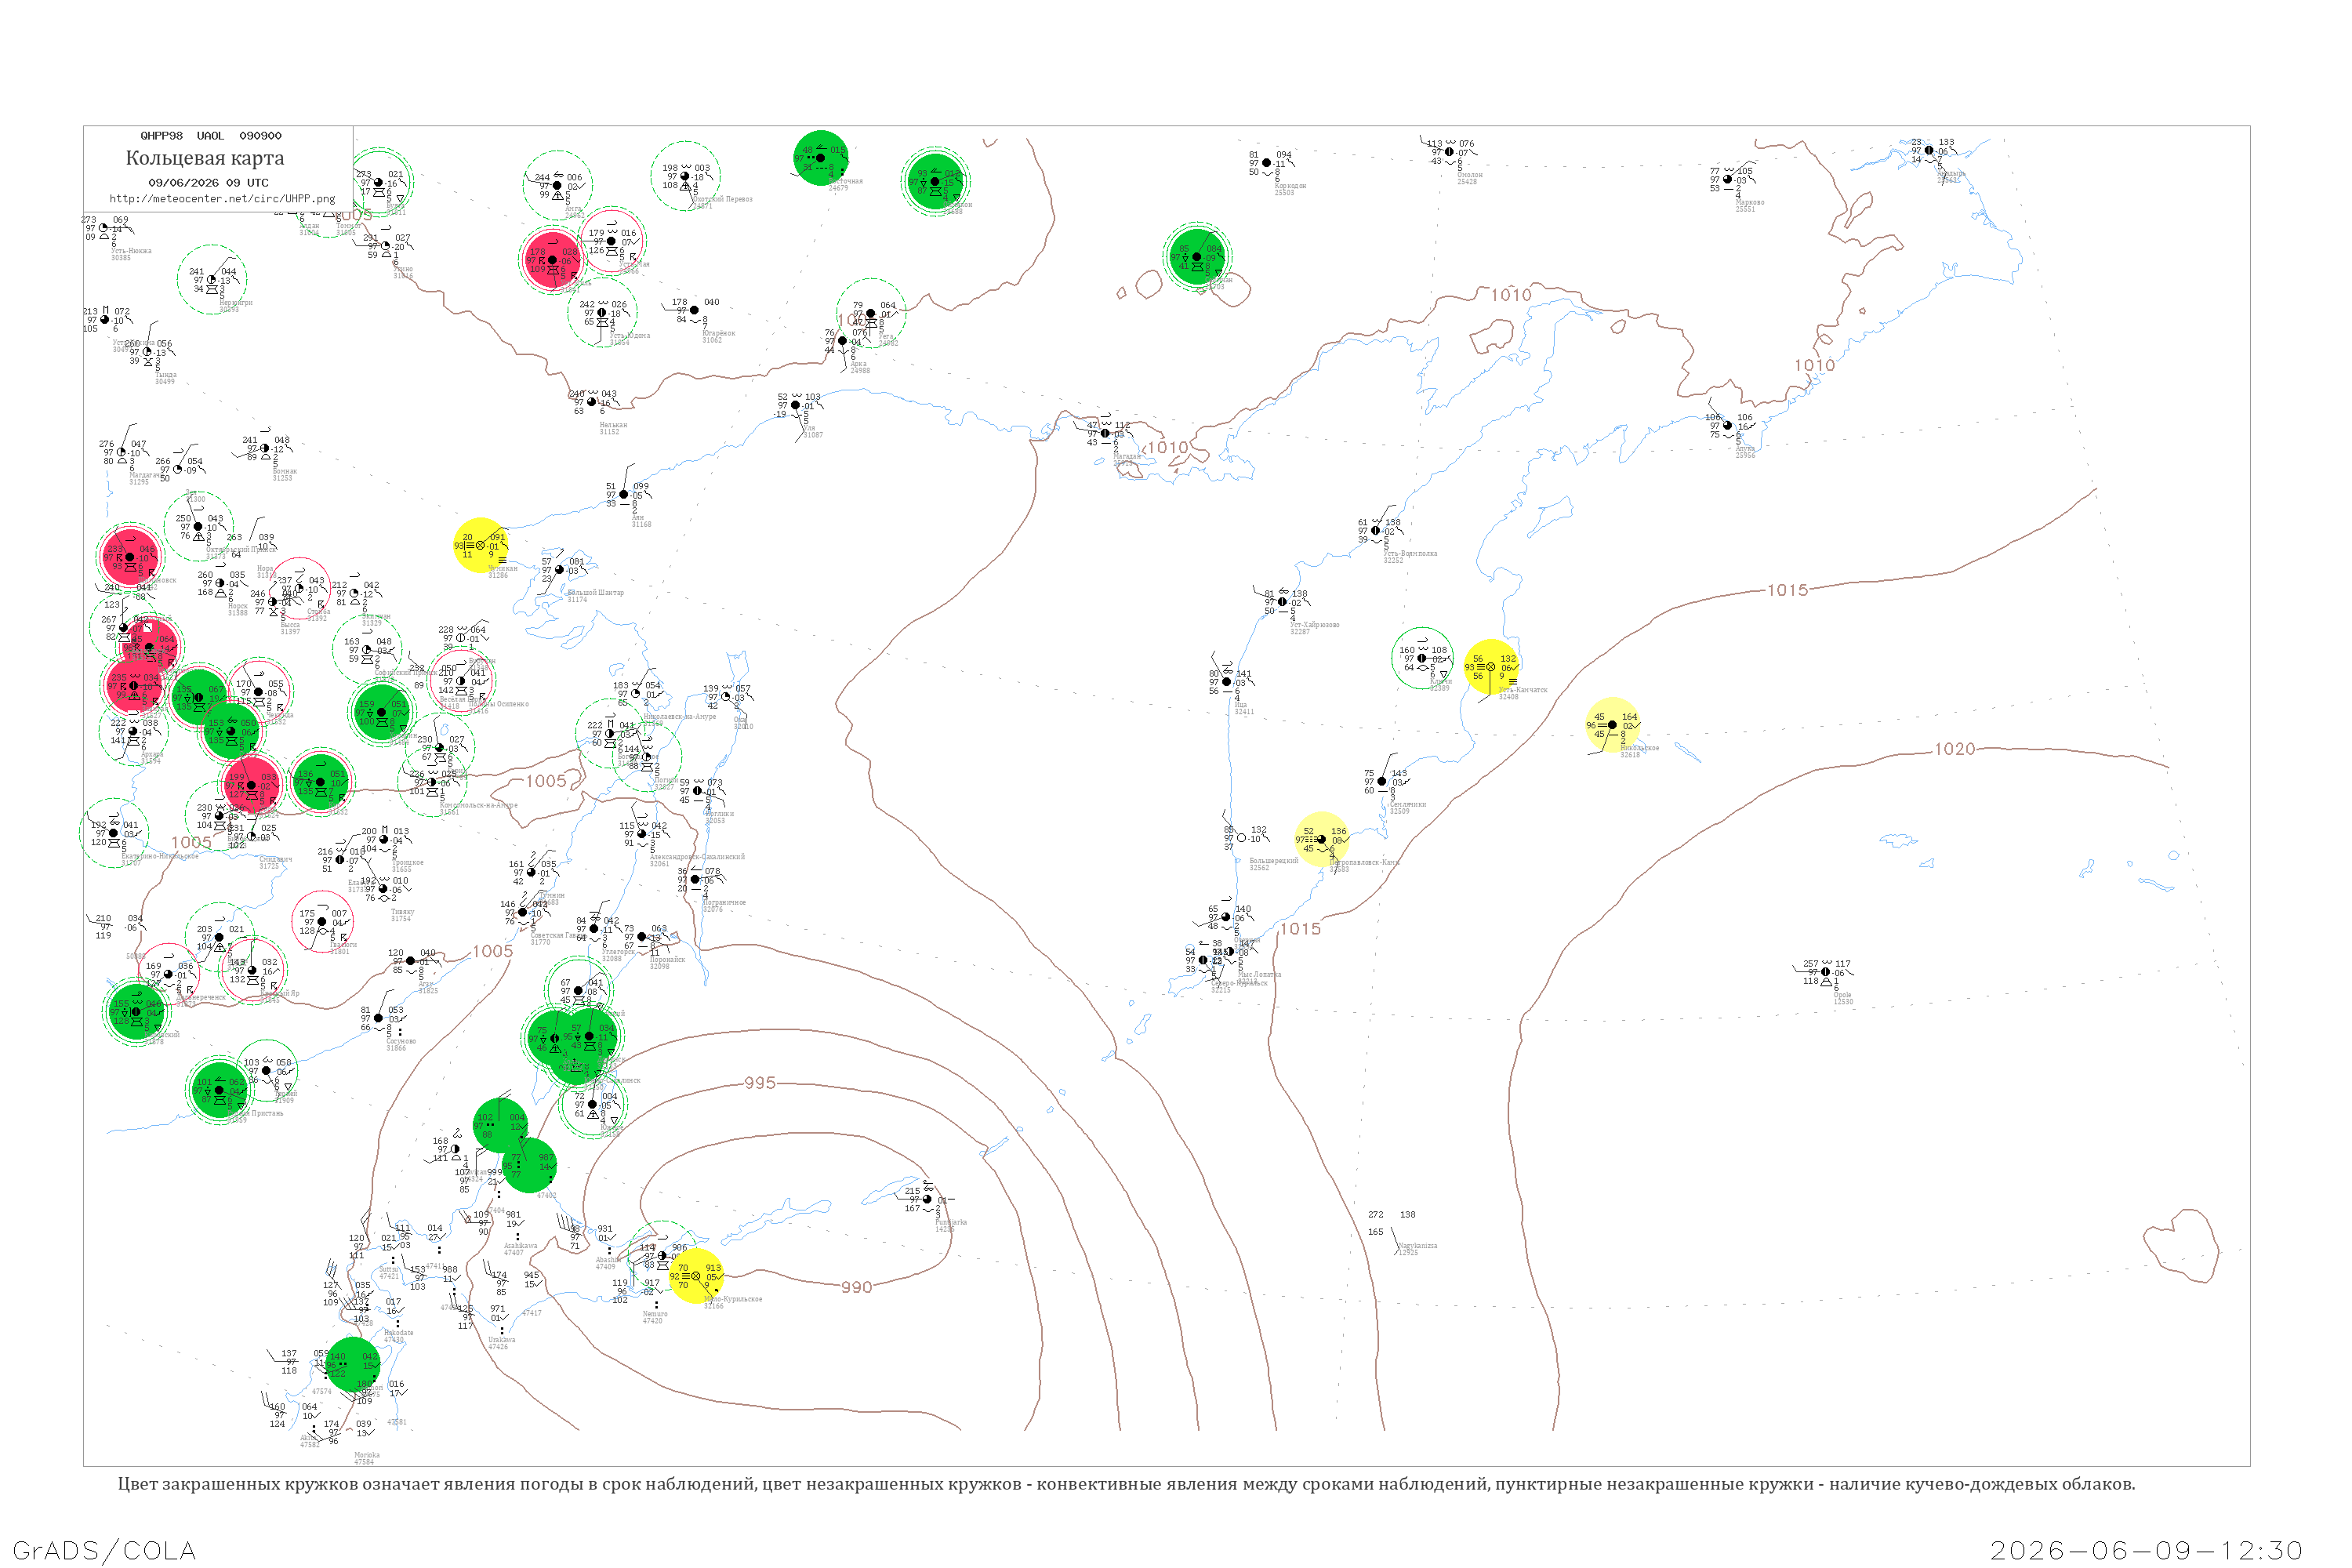Click the Russian legend caption below map

[1126, 1484]
